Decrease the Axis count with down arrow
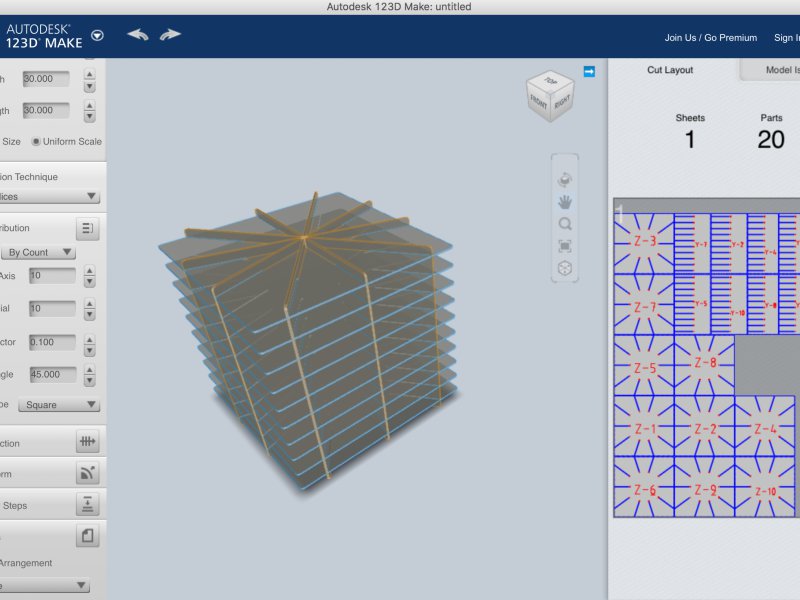 pyautogui.click(x=89, y=282)
